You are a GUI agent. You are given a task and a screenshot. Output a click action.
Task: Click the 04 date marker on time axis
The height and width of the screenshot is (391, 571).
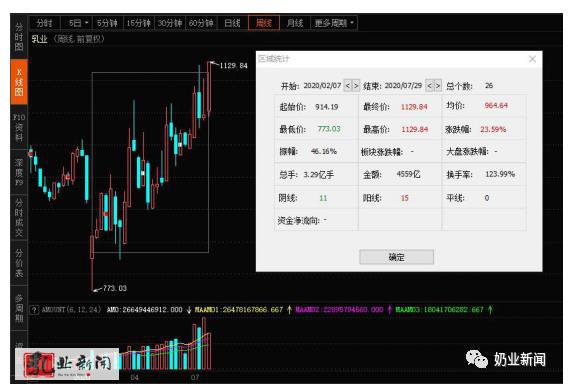135,378
